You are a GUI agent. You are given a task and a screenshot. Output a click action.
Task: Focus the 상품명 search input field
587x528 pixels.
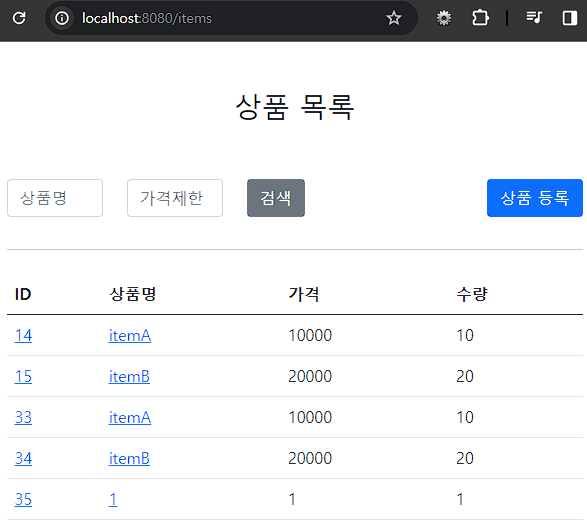(55, 198)
